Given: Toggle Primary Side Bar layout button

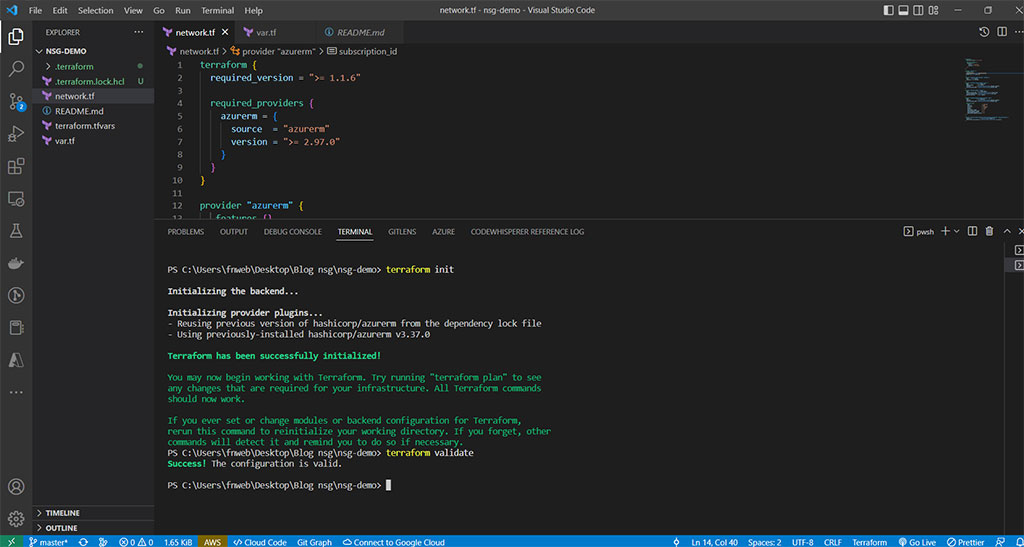Looking at the screenshot, I should (x=888, y=10).
